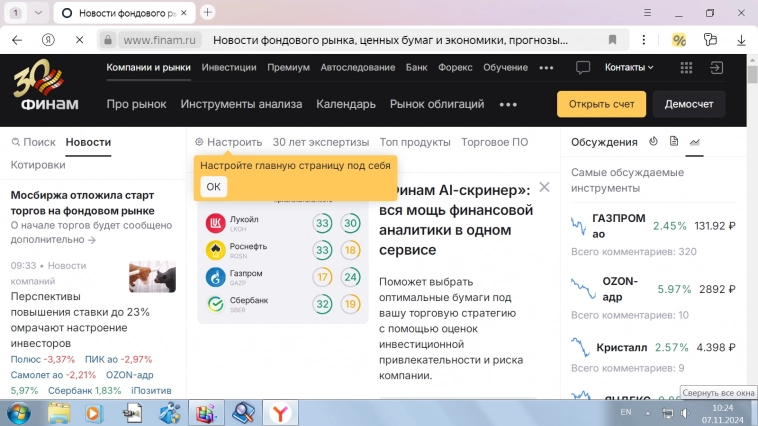The height and width of the screenshot is (426, 758).
Task: Open Рынок облигаций section
Action: coord(437,104)
